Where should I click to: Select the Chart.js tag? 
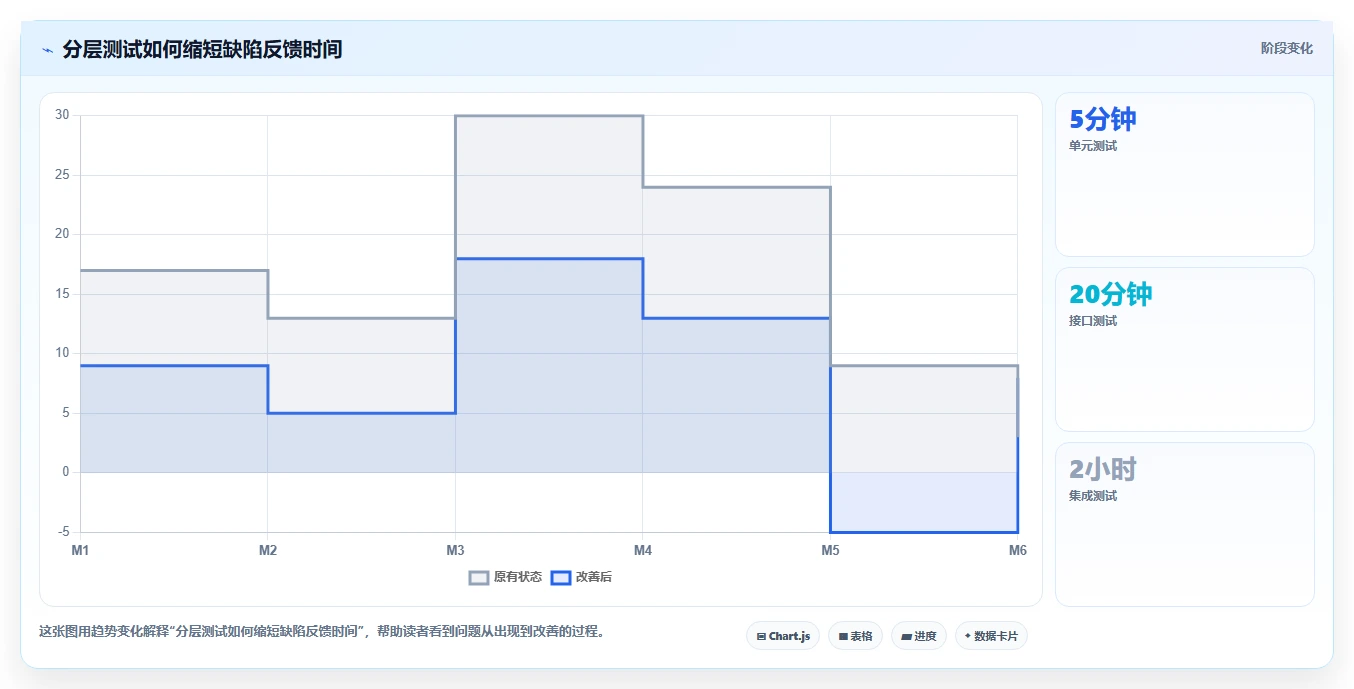pos(783,636)
